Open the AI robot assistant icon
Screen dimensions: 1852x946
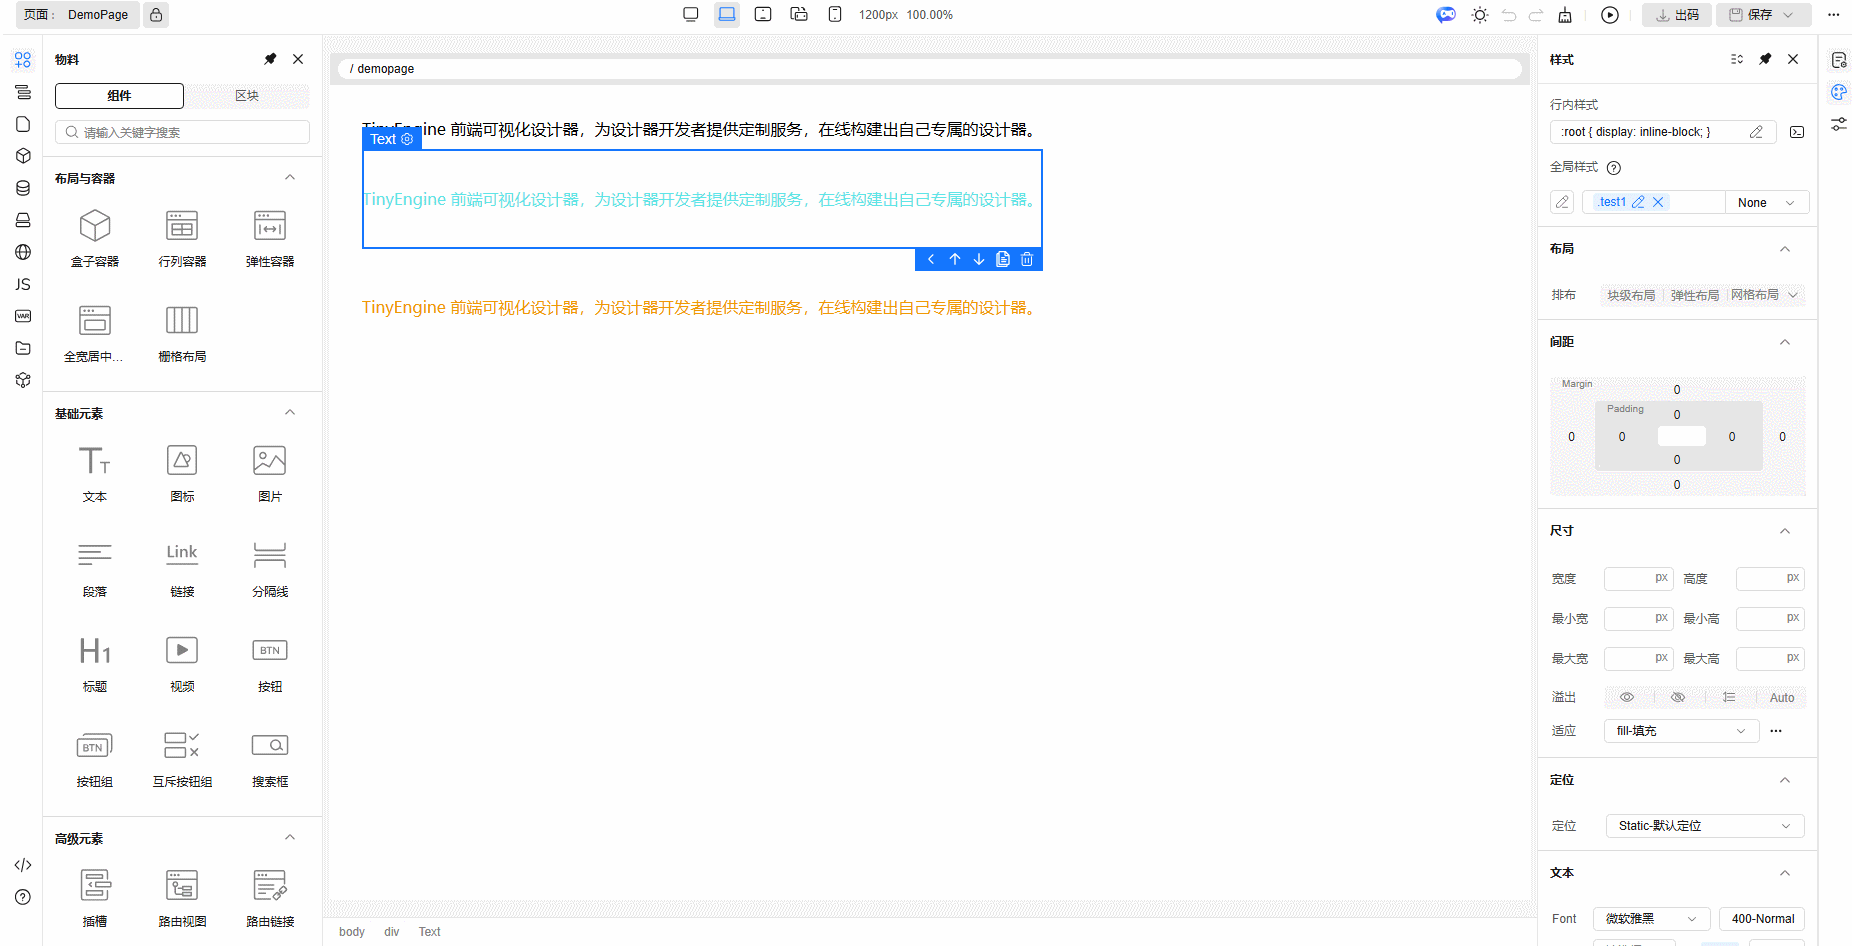(x=1446, y=15)
